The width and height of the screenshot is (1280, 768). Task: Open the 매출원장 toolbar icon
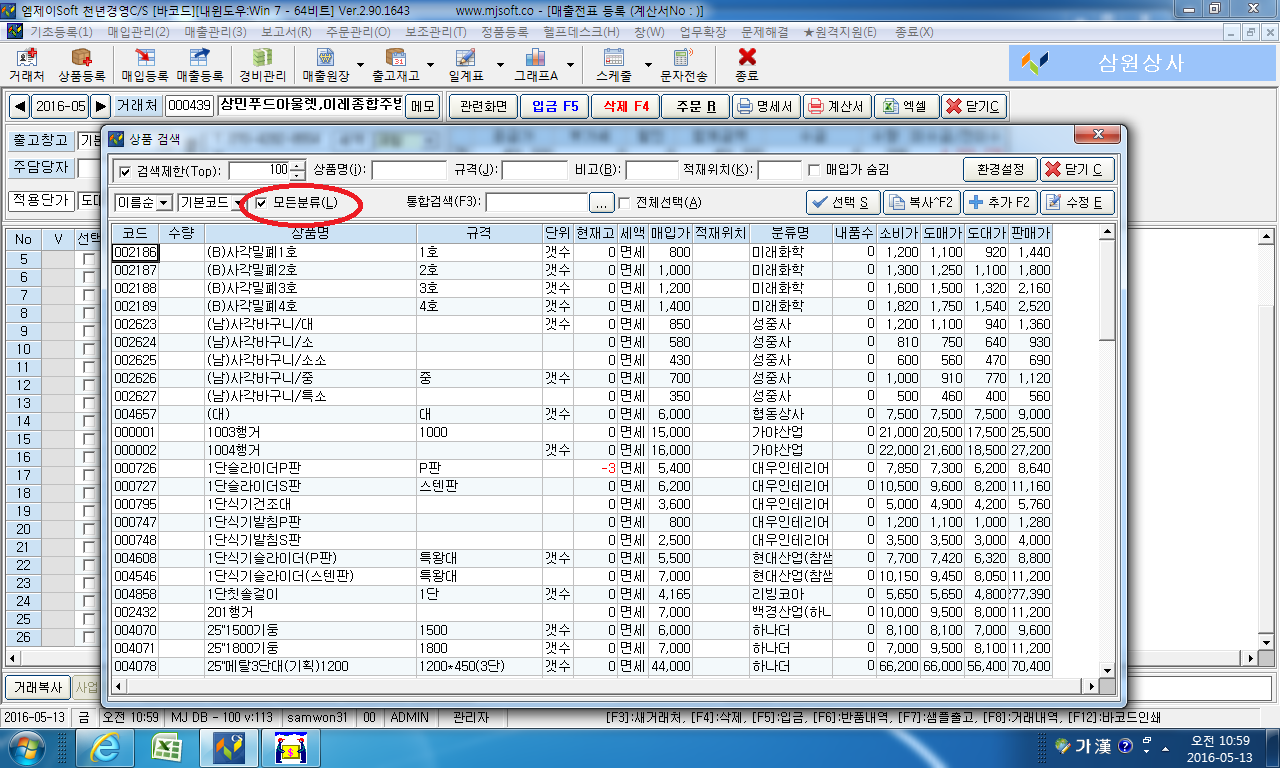coord(326,65)
